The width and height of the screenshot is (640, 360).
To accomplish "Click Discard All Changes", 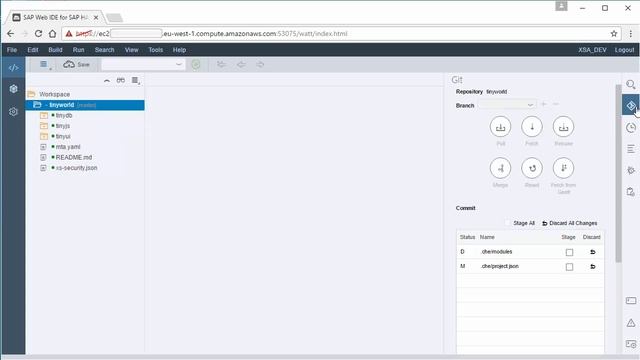I will [569, 223].
